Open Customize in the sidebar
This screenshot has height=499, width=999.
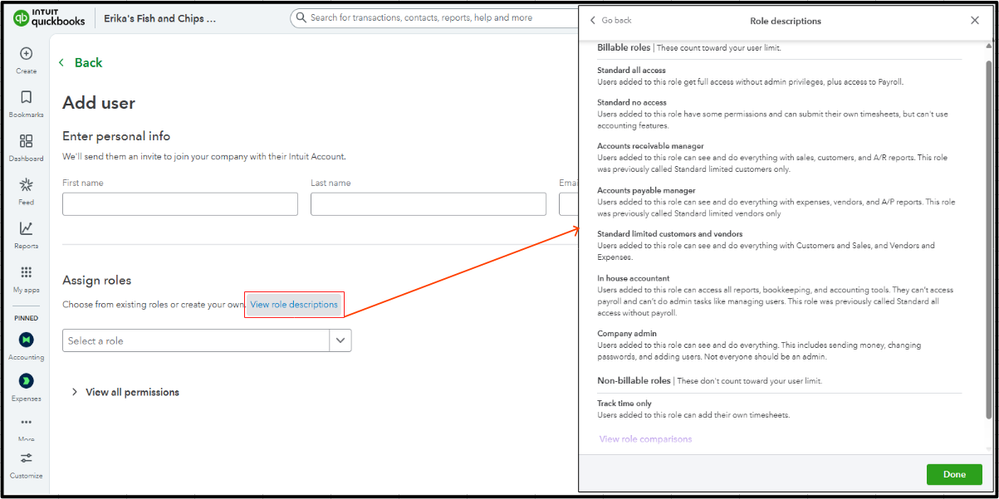(26, 465)
